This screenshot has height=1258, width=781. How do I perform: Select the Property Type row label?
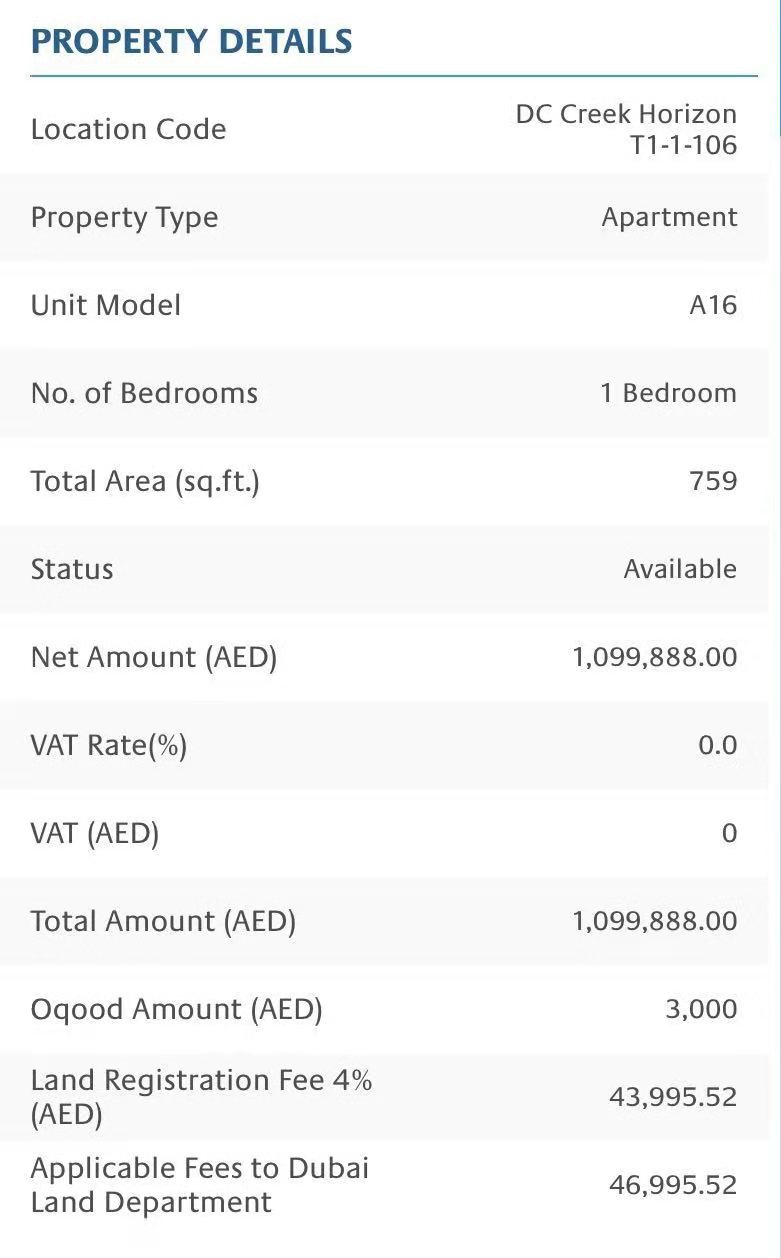coord(124,218)
